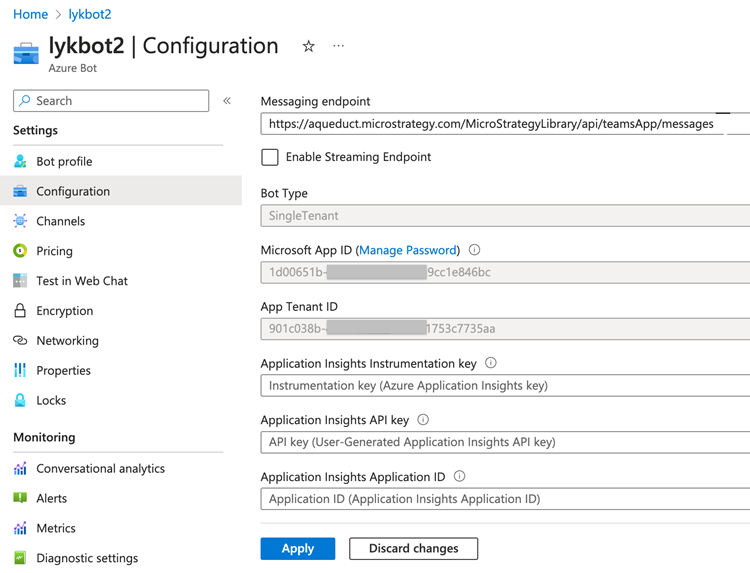
Task: Click the Networking icon in sidebar
Action: pyautogui.click(x=20, y=341)
